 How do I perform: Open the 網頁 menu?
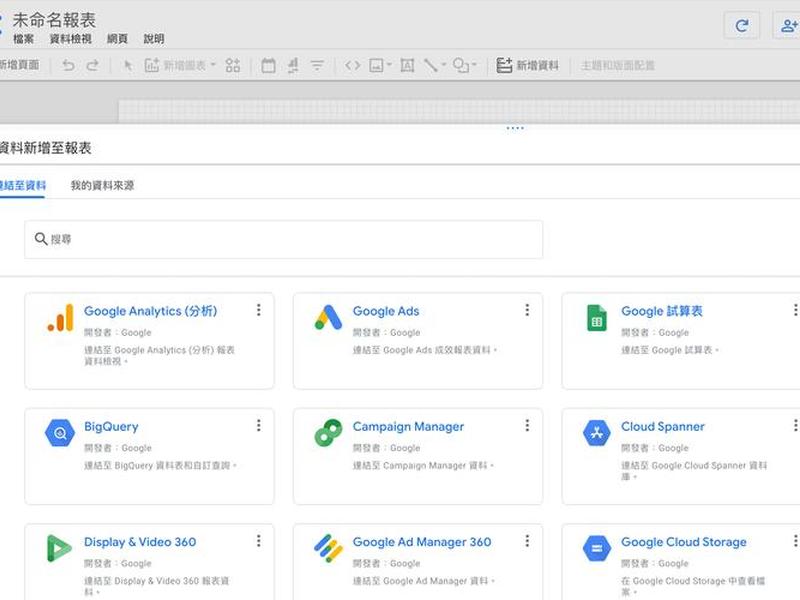117,39
